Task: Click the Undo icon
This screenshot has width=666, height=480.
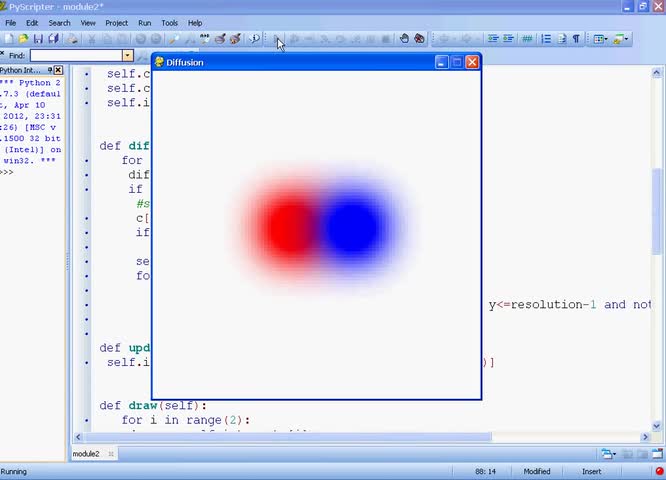Action: [x=141, y=39]
